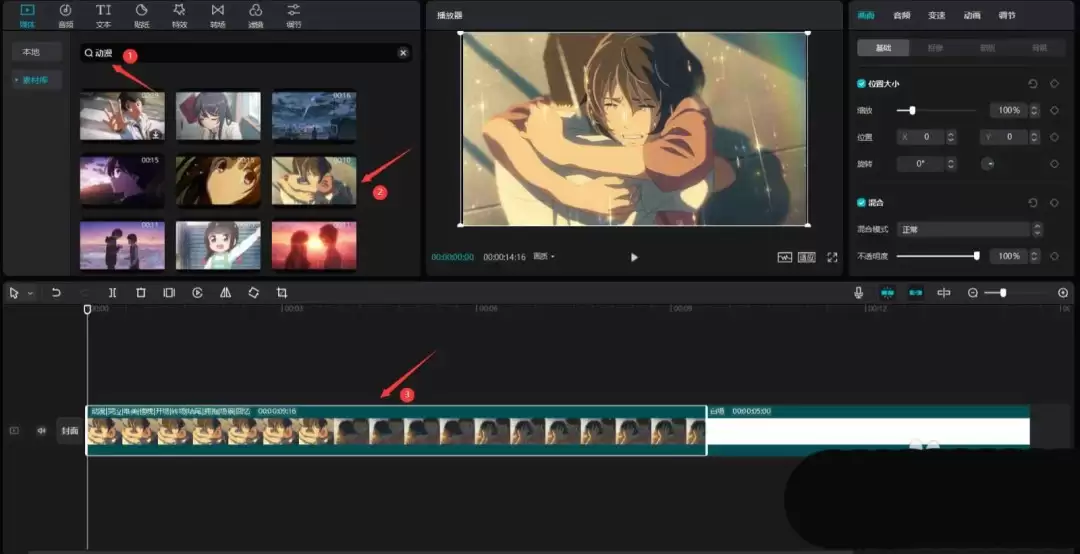The height and width of the screenshot is (554, 1080).
Task: Switch to the 变速 speed tab
Action: coord(937,15)
